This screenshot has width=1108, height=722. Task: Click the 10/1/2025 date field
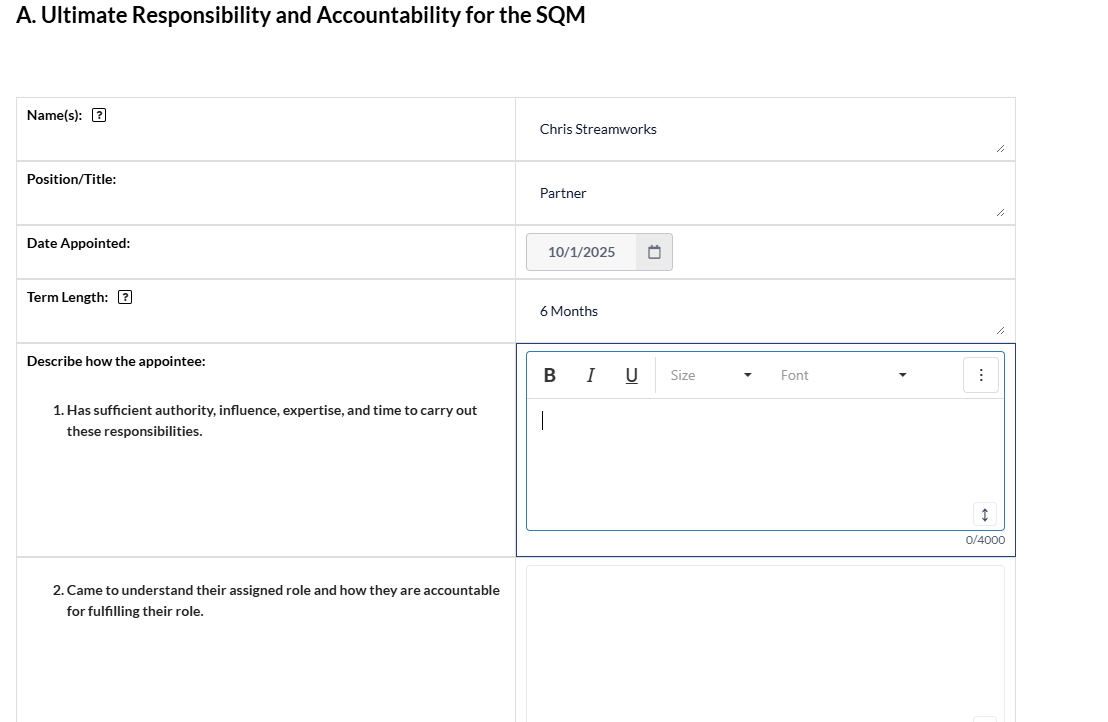(x=582, y=252)
